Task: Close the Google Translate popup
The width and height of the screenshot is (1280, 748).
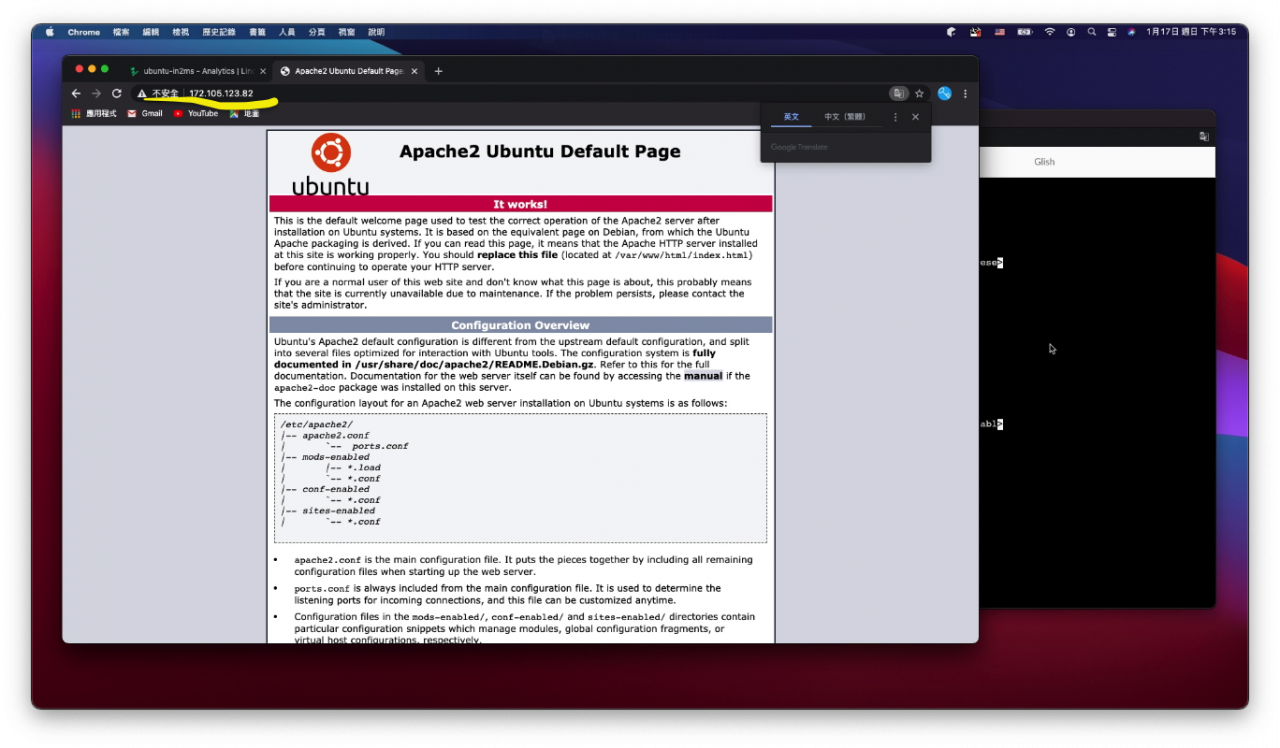Action: click(915, 117)
